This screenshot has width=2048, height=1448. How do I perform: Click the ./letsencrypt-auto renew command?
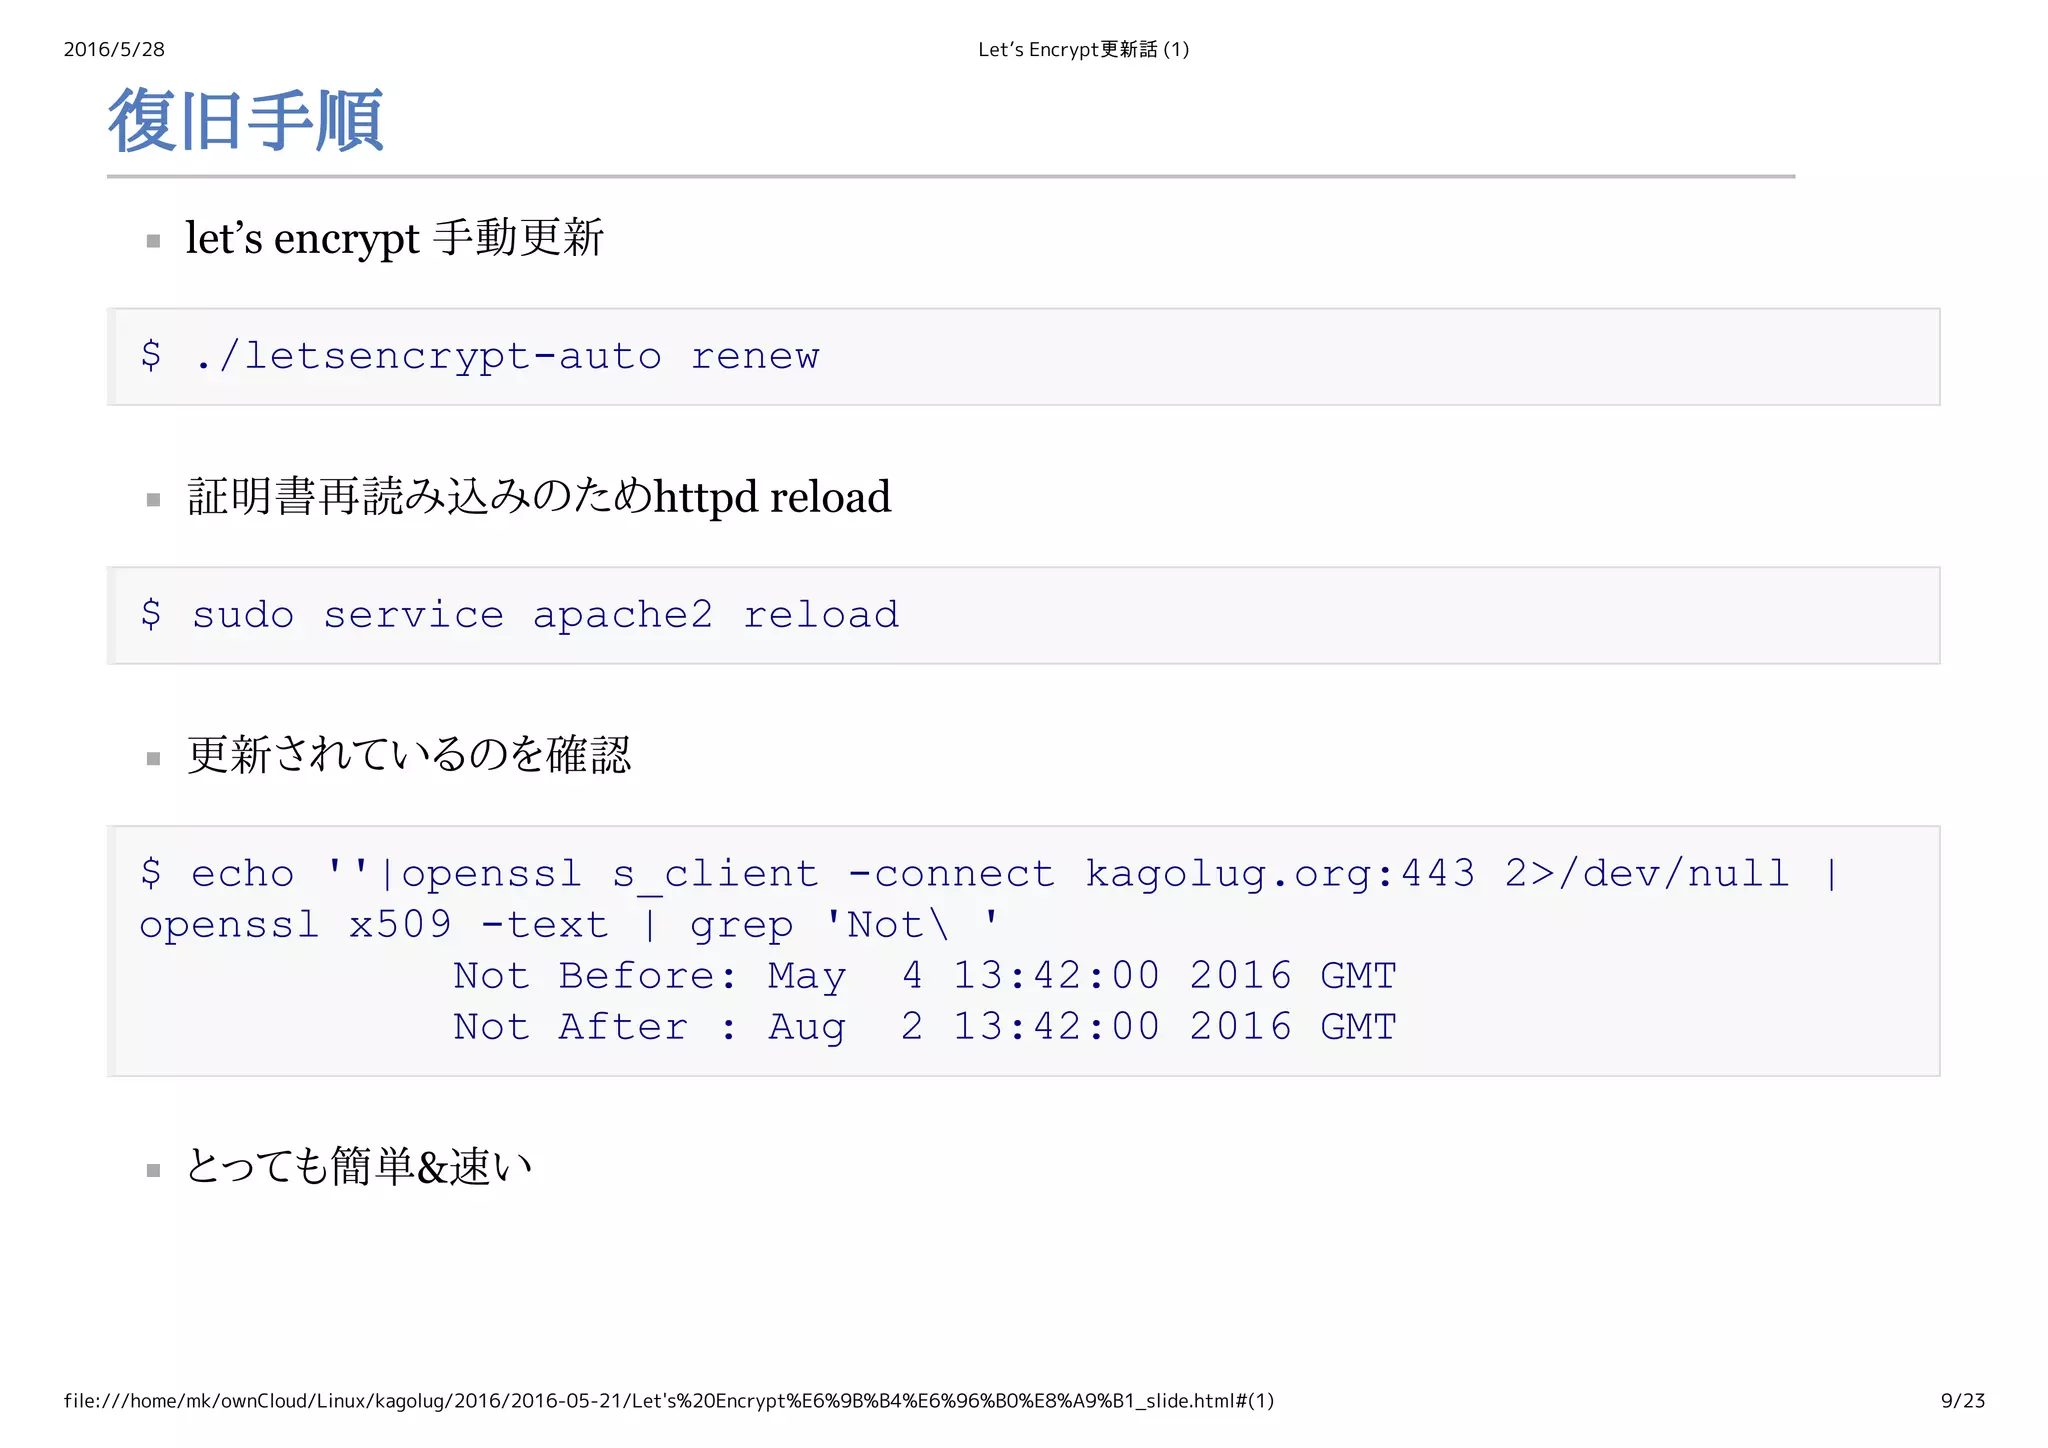(480, 356)
